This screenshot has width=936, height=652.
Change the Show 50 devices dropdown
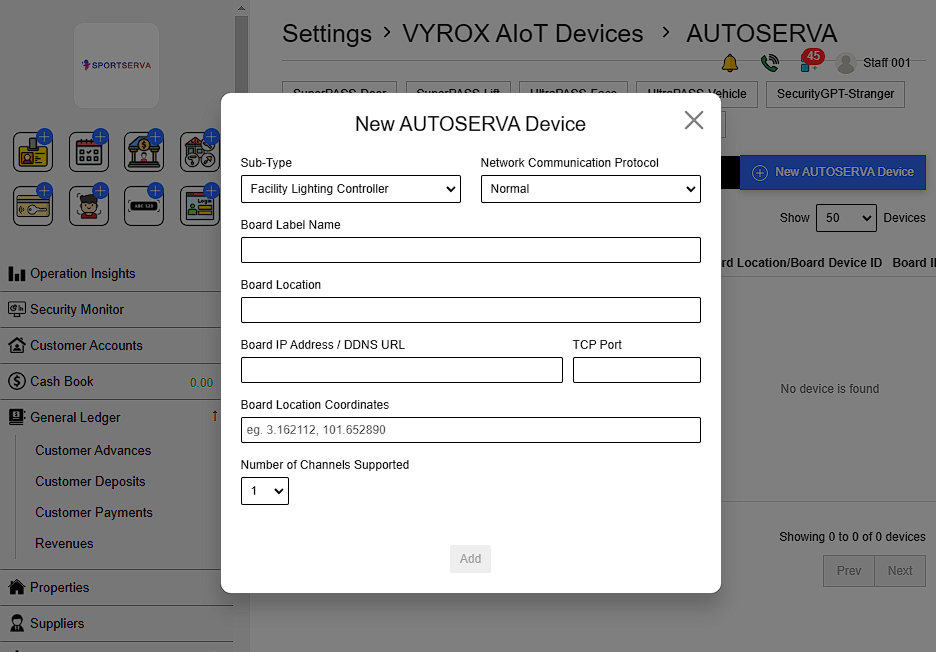pos(845,218)
